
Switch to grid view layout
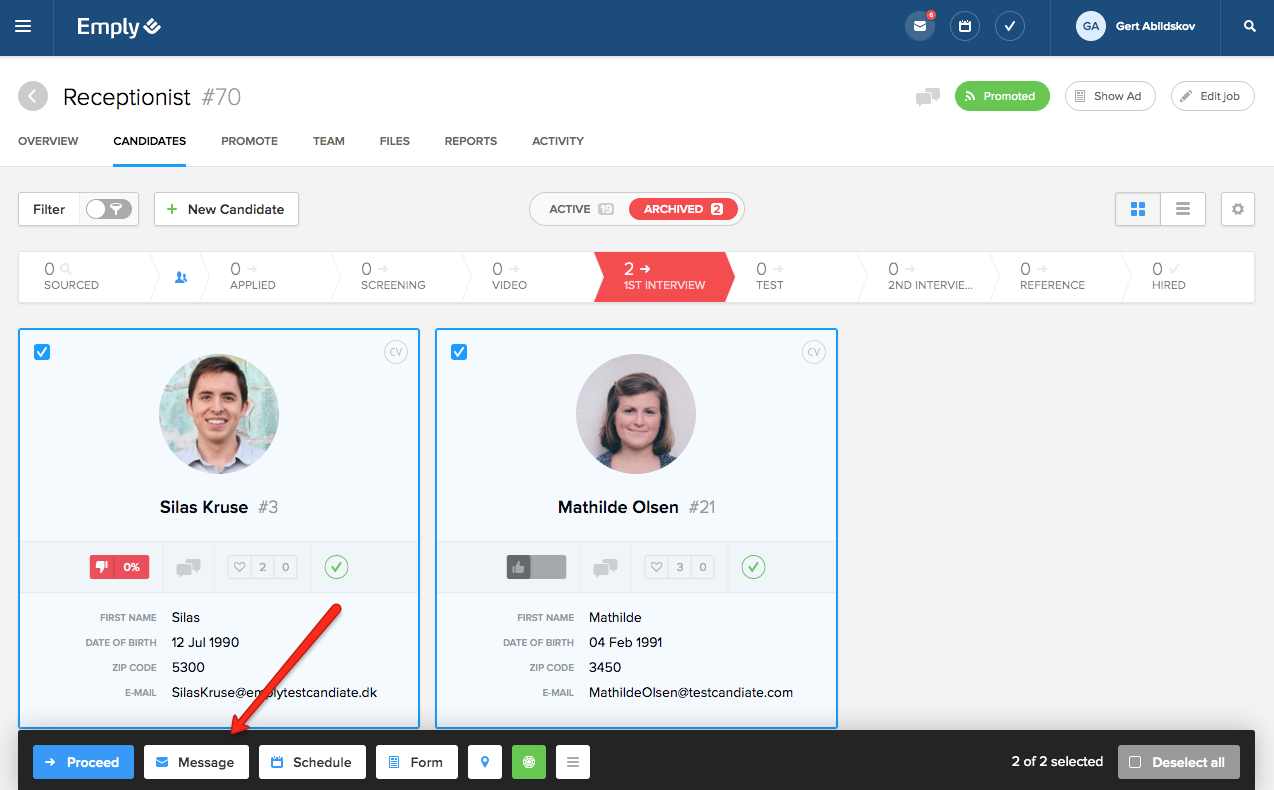tap(1138, 209)
